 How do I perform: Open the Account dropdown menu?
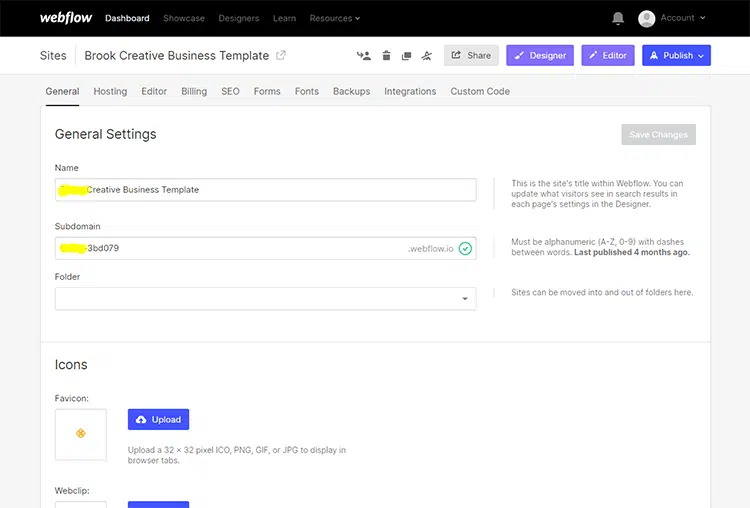tap(683, 18)
